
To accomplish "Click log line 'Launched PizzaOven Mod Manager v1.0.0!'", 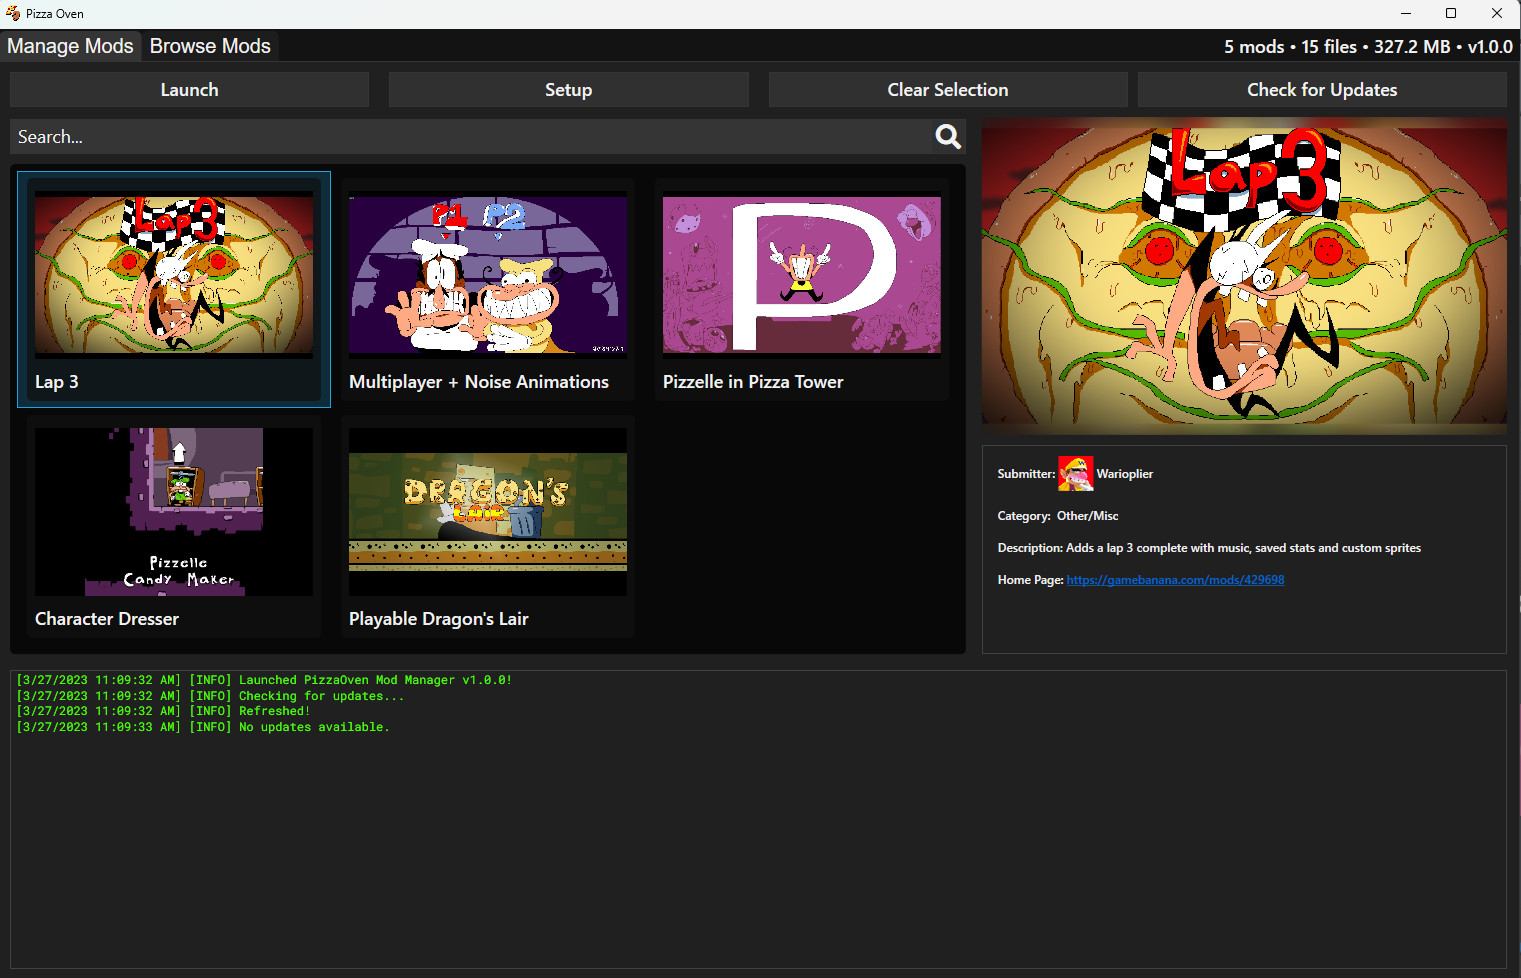I will click(264, 680).
